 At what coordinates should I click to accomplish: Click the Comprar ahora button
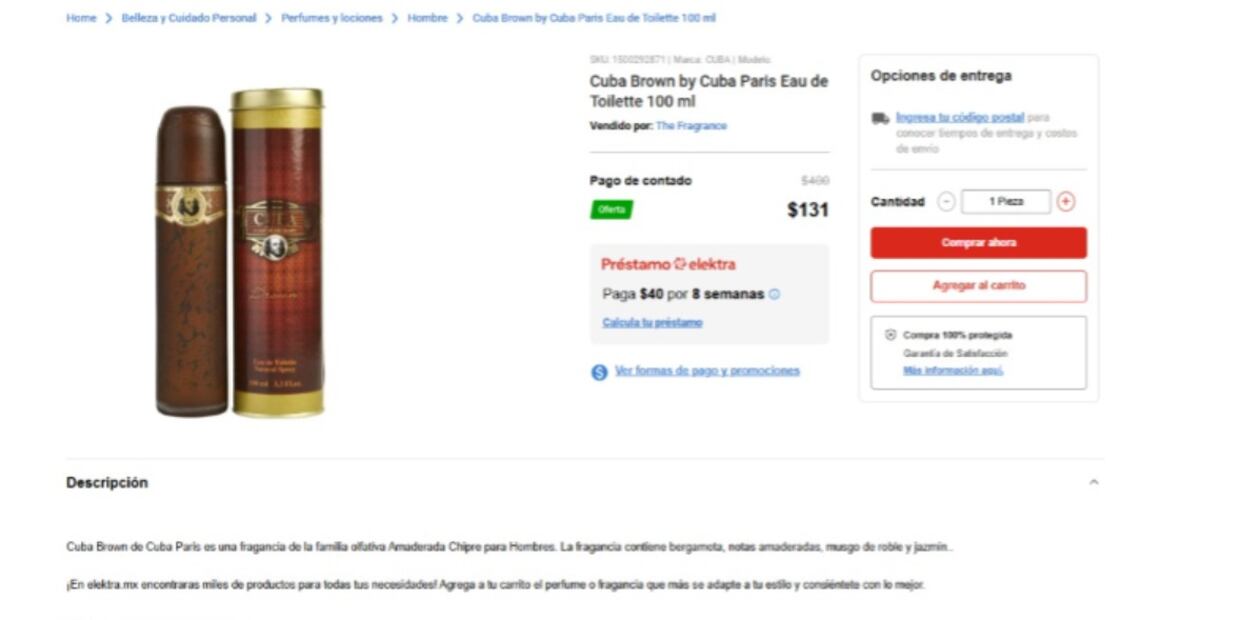(x=978, y=243)
